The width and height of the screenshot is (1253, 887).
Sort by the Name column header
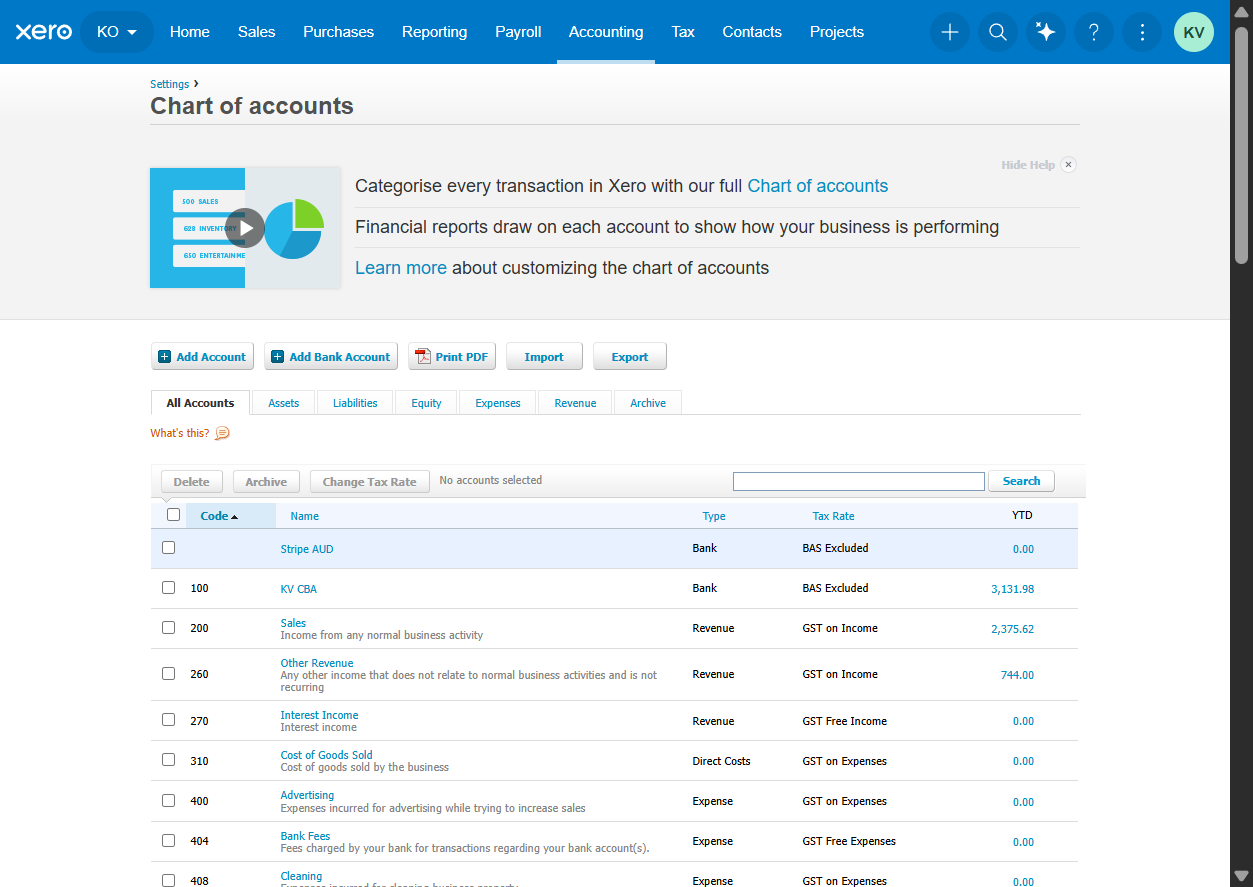pos(305,516)
